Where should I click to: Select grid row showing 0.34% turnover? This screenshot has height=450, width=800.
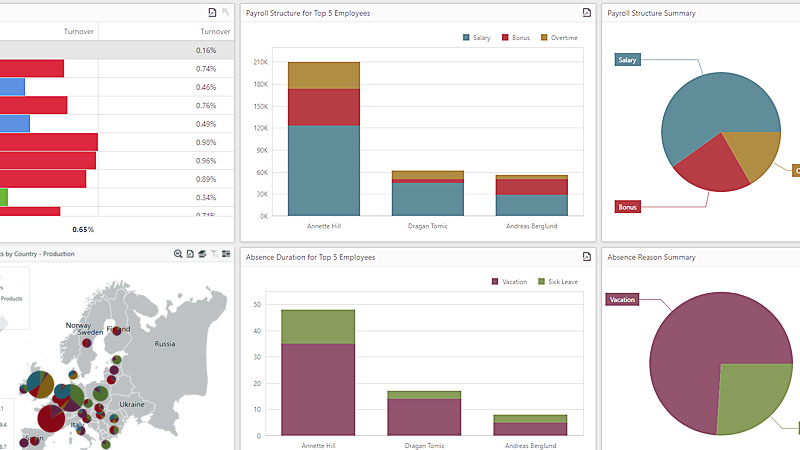point(117,197)
